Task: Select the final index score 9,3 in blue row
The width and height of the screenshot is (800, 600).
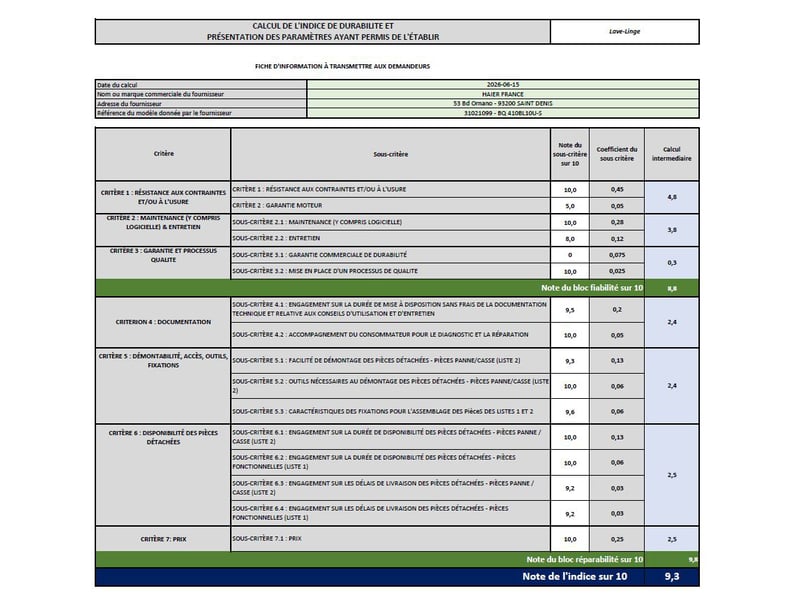Action: pos(671,577)
